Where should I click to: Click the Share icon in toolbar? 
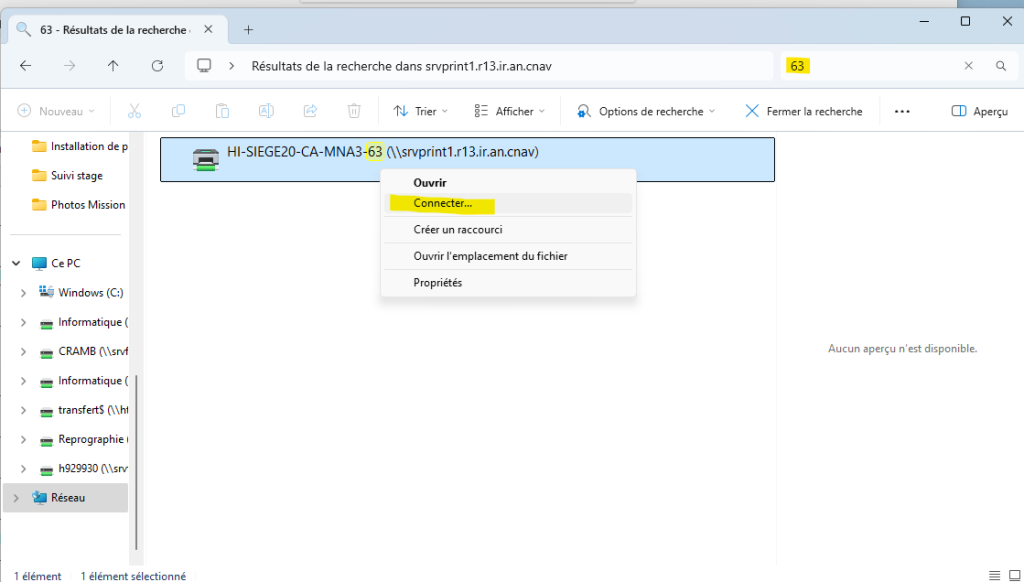[310, 111]
